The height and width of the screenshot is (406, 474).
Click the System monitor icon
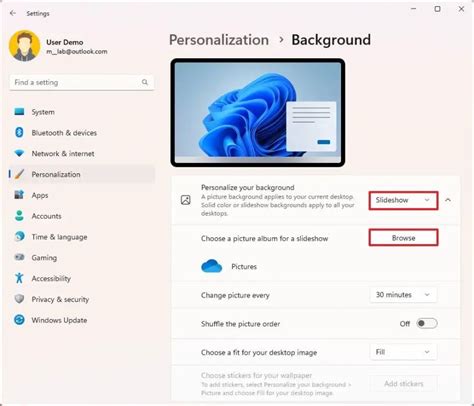19,112
